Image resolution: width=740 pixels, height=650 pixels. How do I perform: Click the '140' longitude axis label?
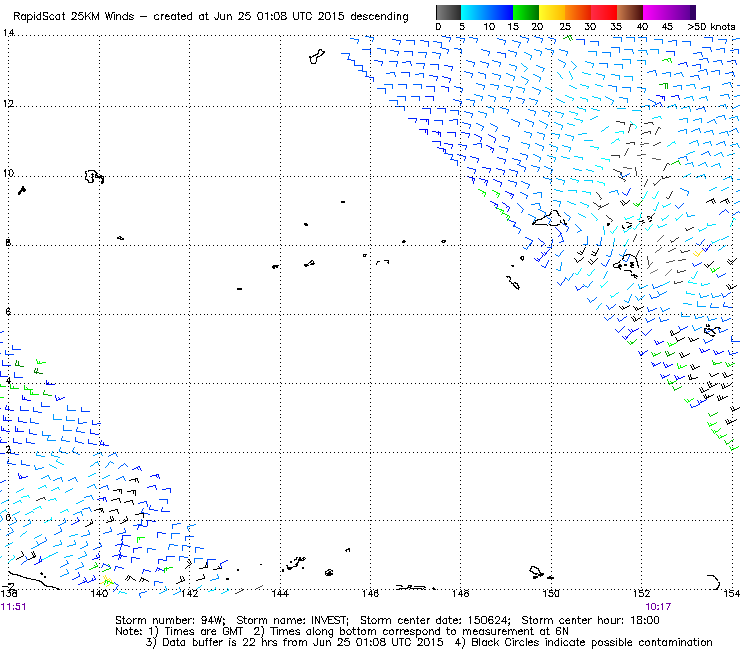pyautogui.click(x=99, y=593)
